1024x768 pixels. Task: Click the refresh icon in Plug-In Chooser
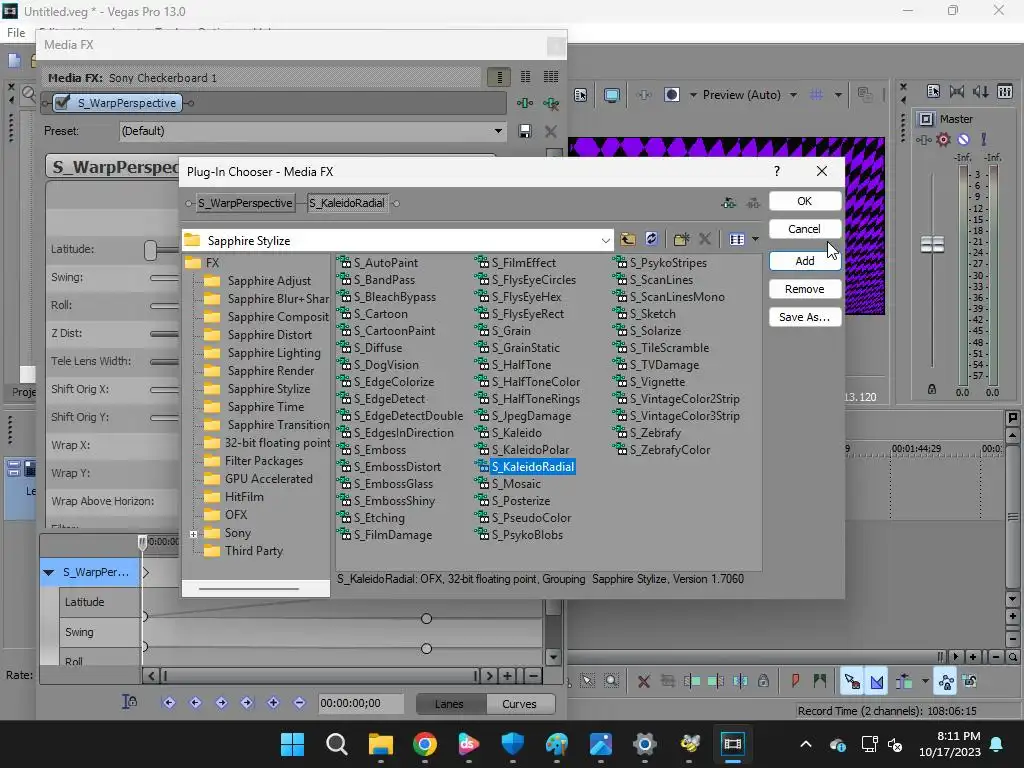[x=651, y=239]
